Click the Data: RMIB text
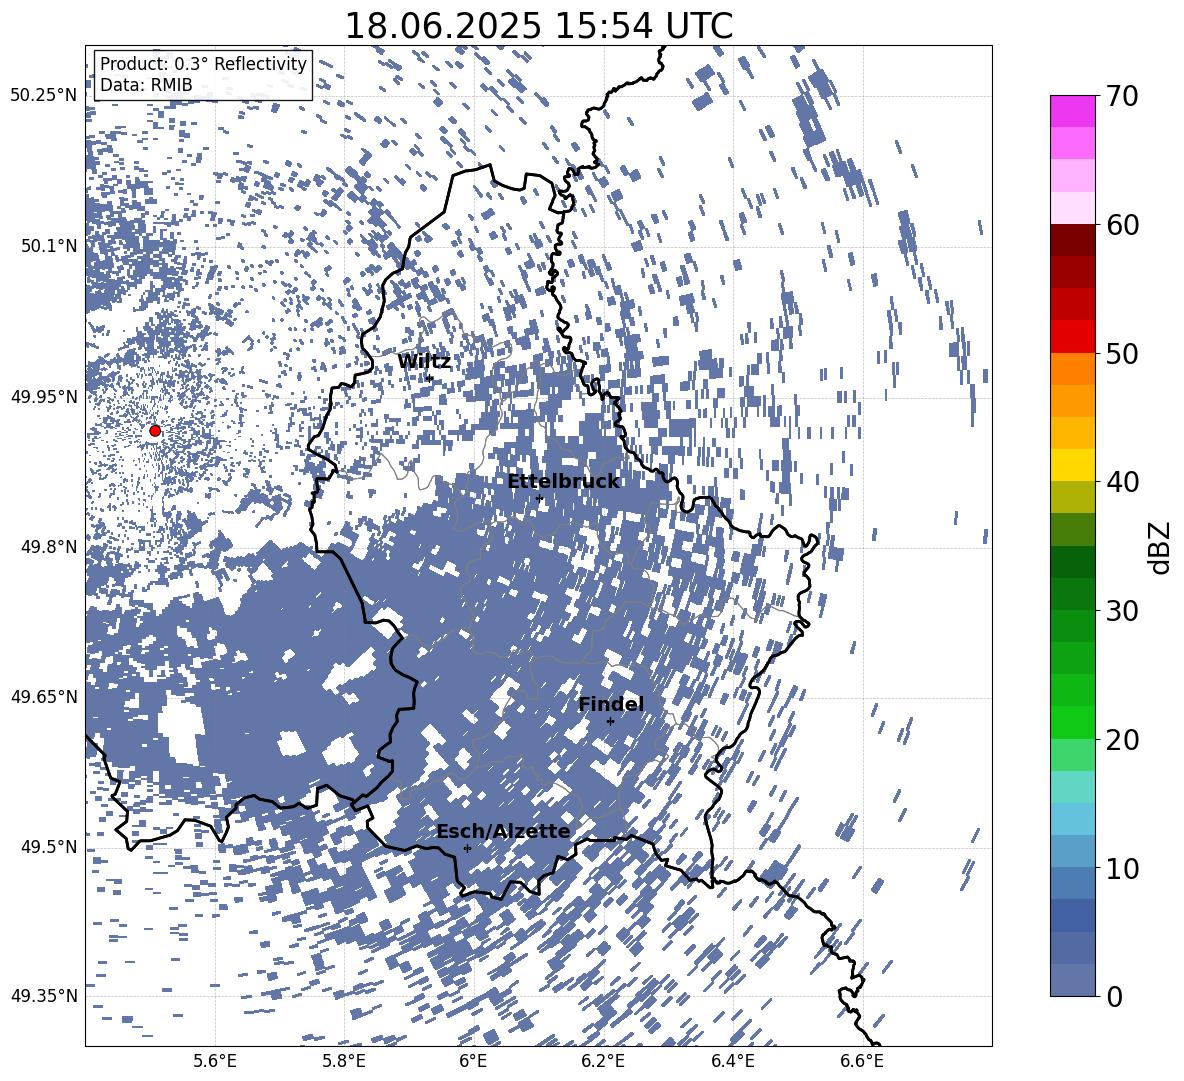Viewport: 1184px width, 1081px height. pyautogui.click(x=146, y=85)
